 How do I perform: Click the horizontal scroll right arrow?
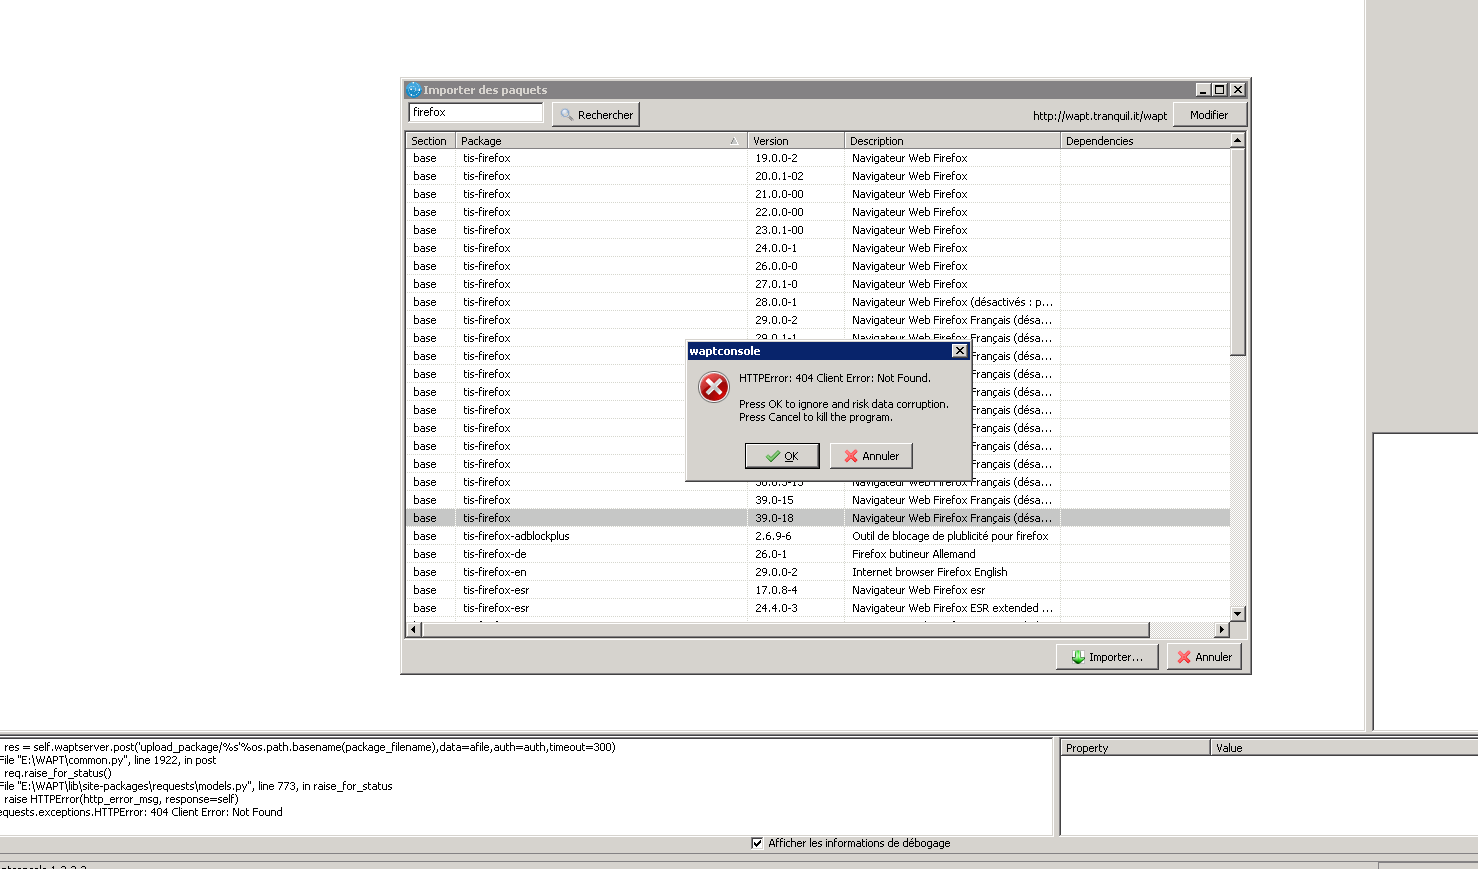pyautogui.click(x=1222, y=630)
